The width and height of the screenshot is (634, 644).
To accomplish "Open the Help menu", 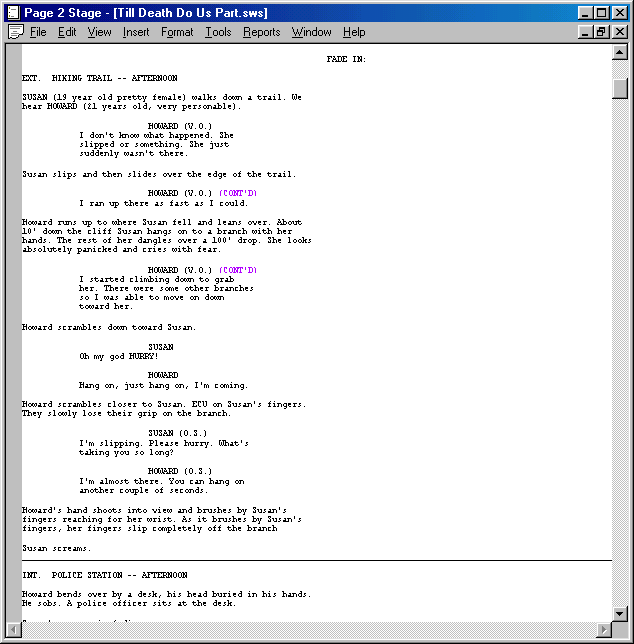I will point(354,32).
